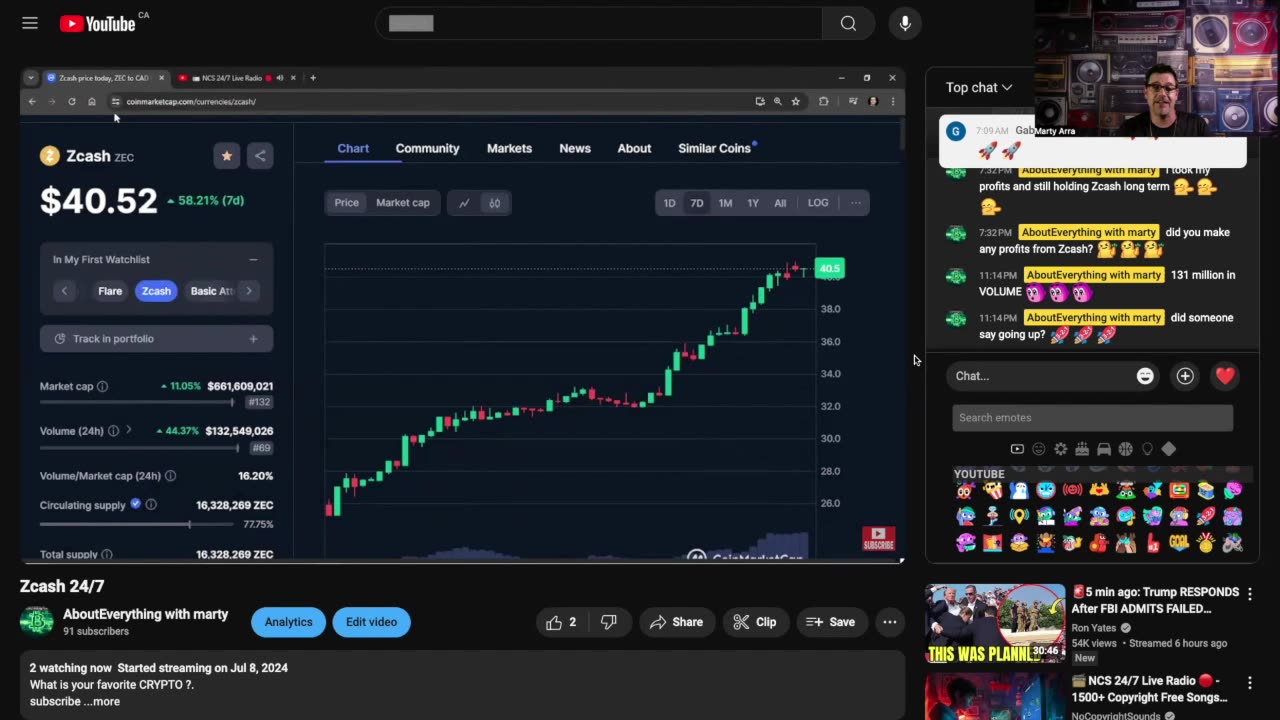This screenshot has width=1280, height=720.
Task: Click Track in portfolio
Action: (157, 339)
